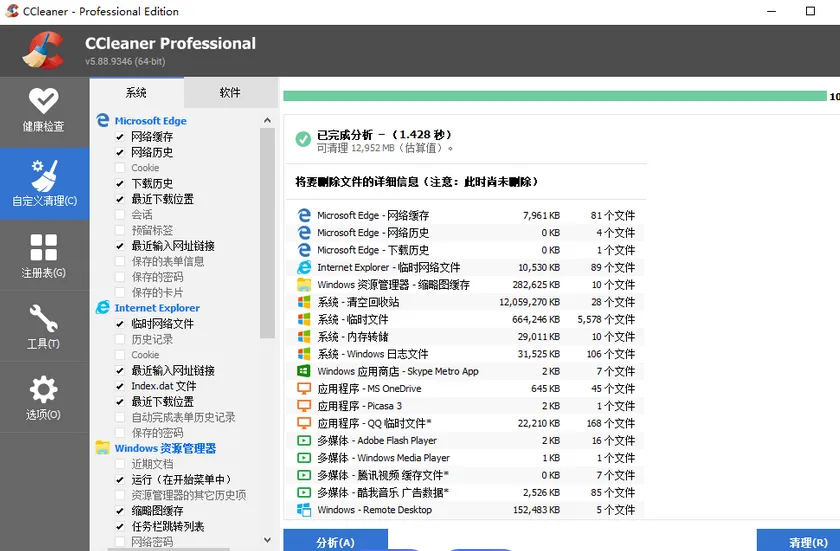Click the green analysis complete checkmark icon
Image resolution: width=840 pixels, height=551 pixels.
tap(303, 139)
